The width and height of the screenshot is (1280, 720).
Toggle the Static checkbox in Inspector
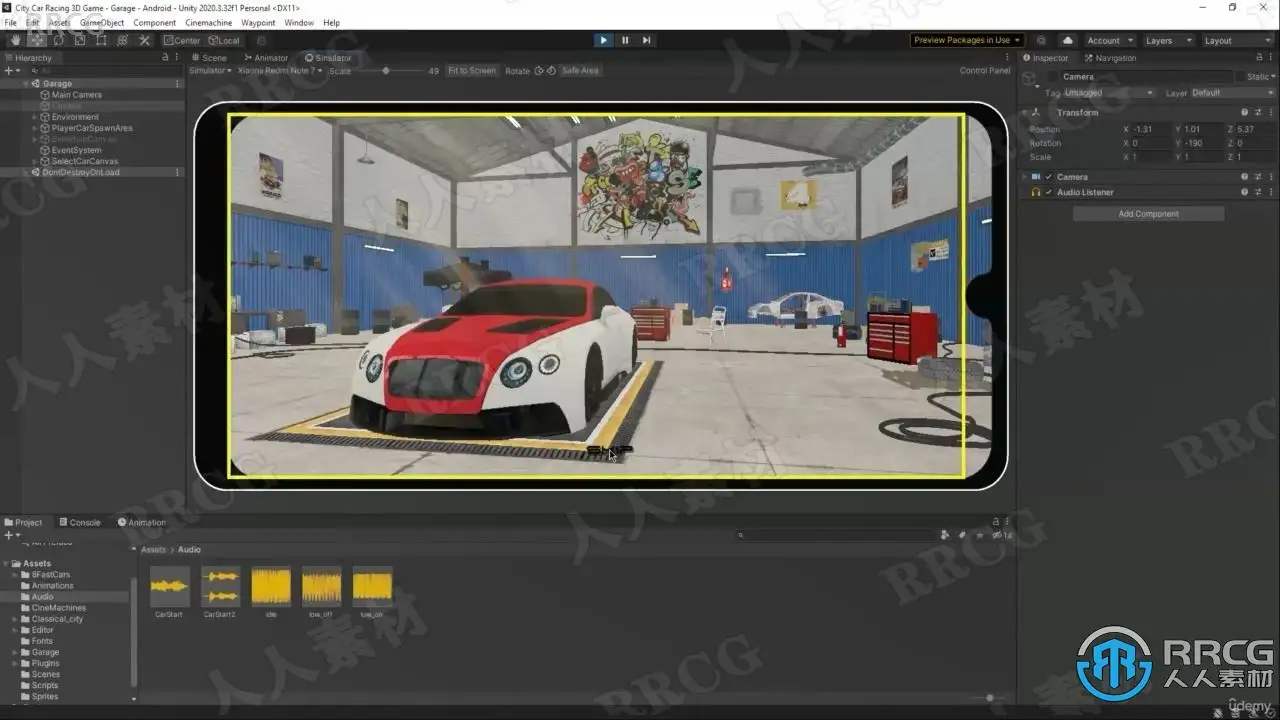pos(1240,77)
